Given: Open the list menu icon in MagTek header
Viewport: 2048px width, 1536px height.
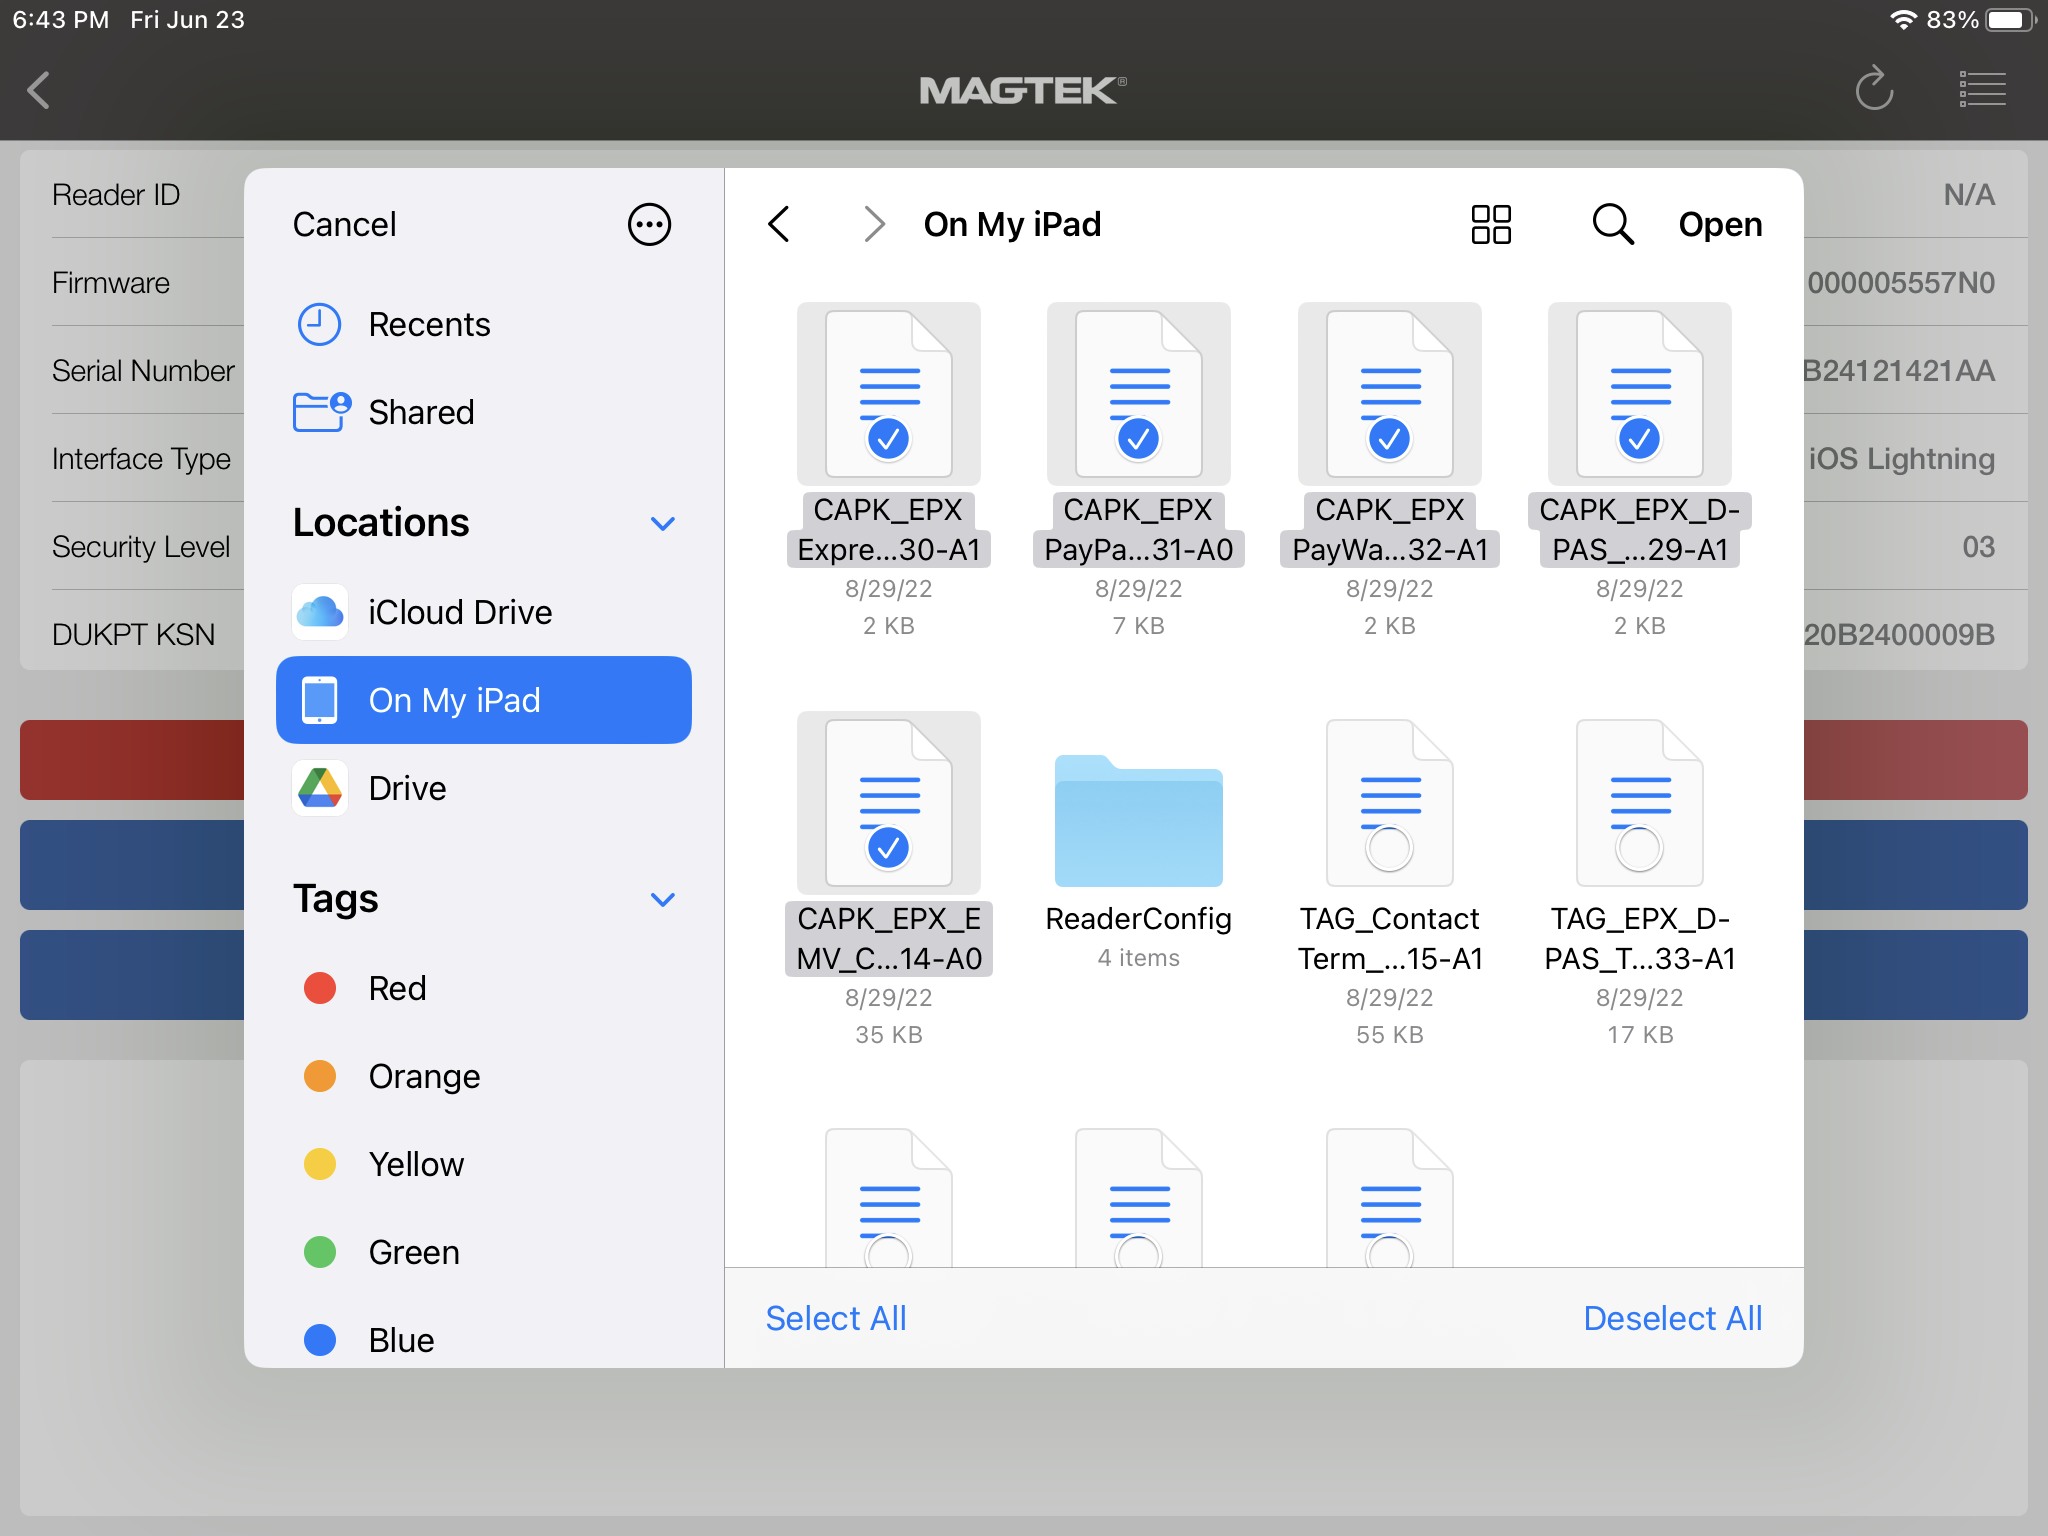Looking at the screenshot, I should (x=1982, y=89).
